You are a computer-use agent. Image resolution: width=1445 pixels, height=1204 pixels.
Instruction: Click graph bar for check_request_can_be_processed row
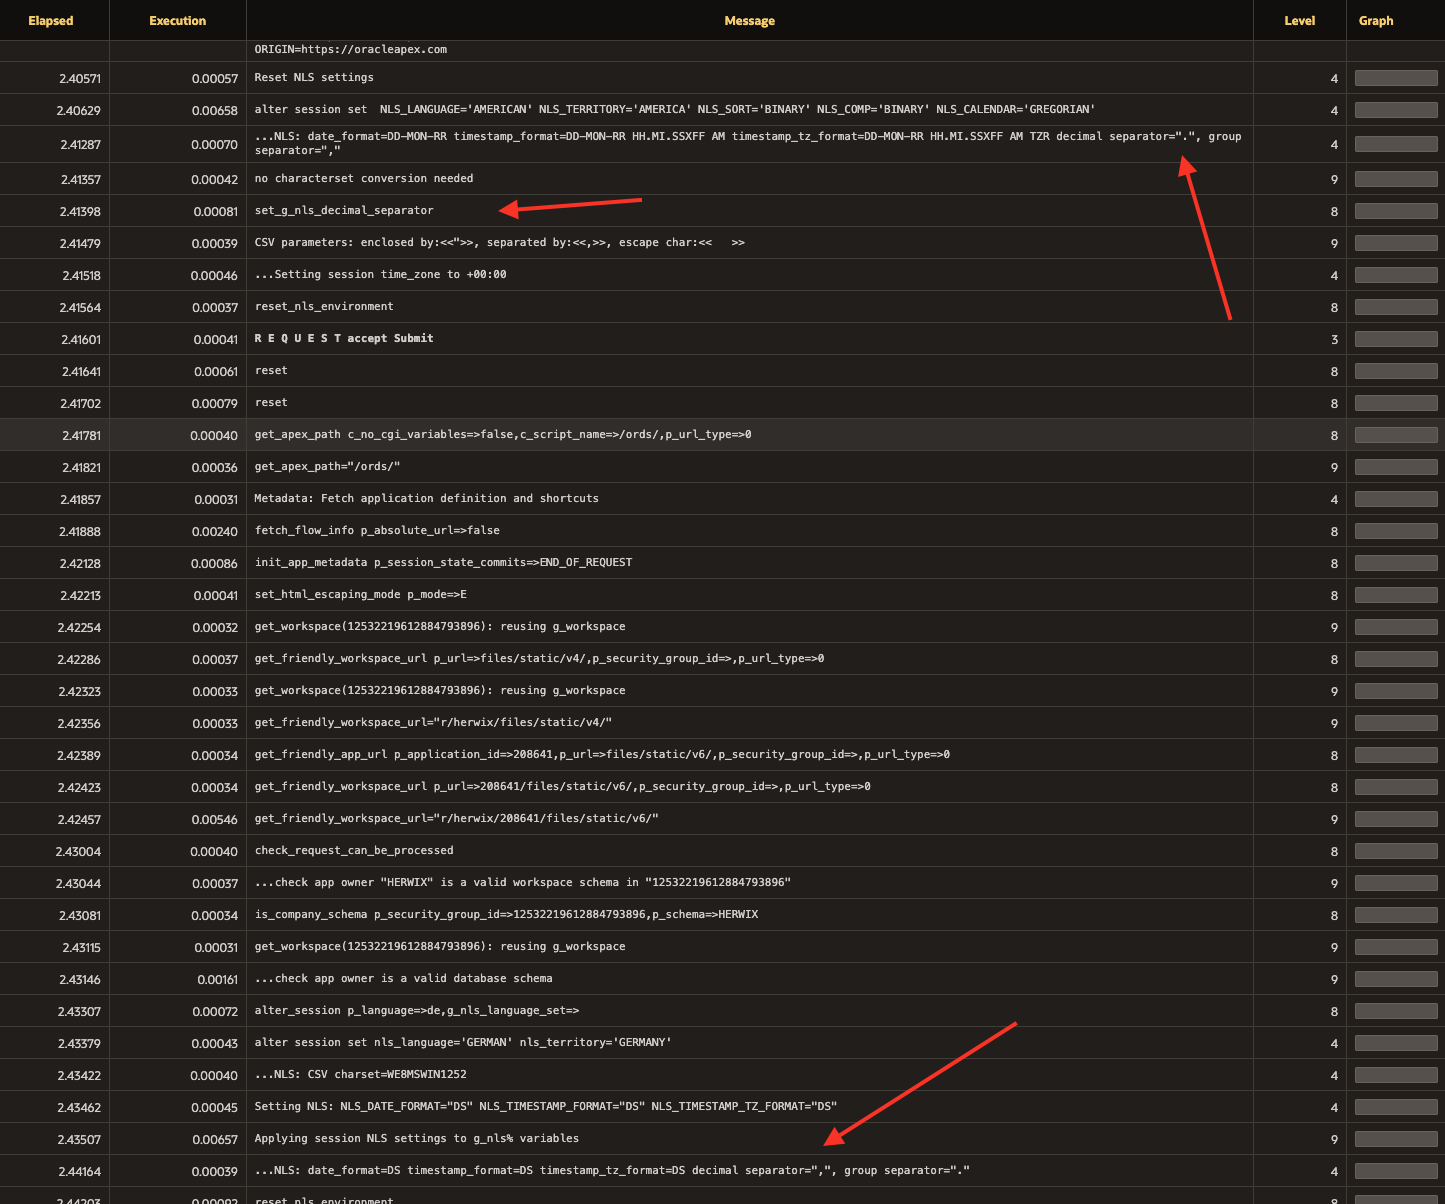click(1395, 852)
